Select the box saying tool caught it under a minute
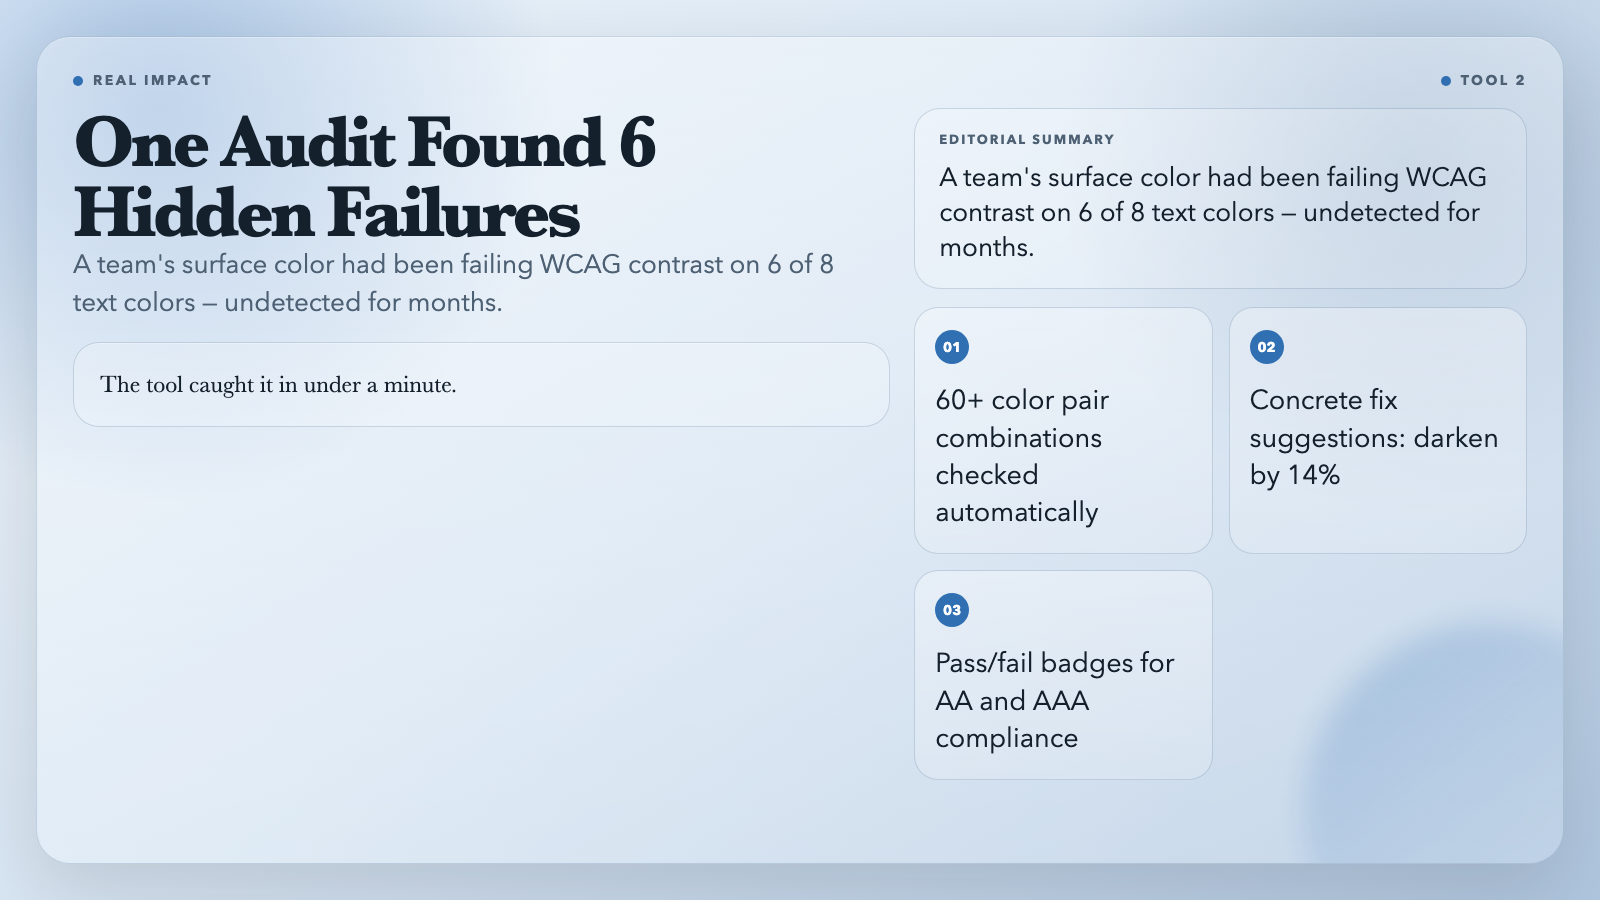This screenshot has height=900, width=1600. (481, 385)
